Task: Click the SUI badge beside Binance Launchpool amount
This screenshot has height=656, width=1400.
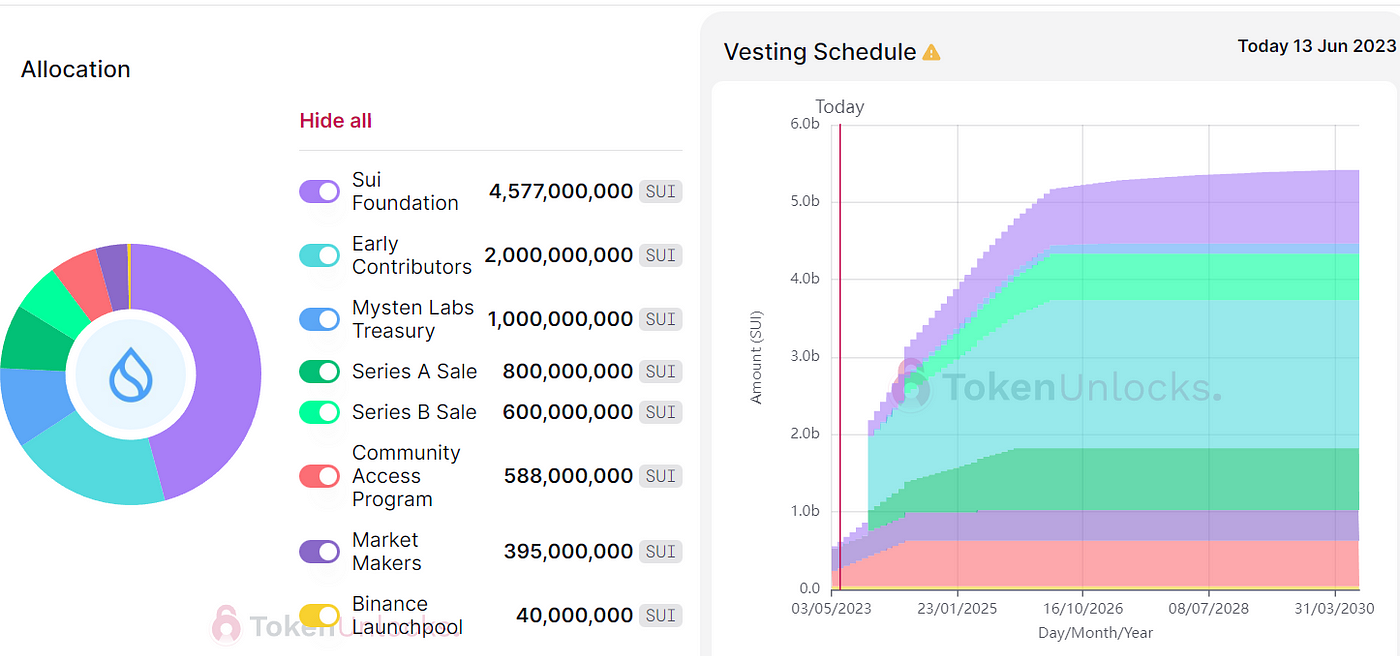Action: click(x=660, y=615)
